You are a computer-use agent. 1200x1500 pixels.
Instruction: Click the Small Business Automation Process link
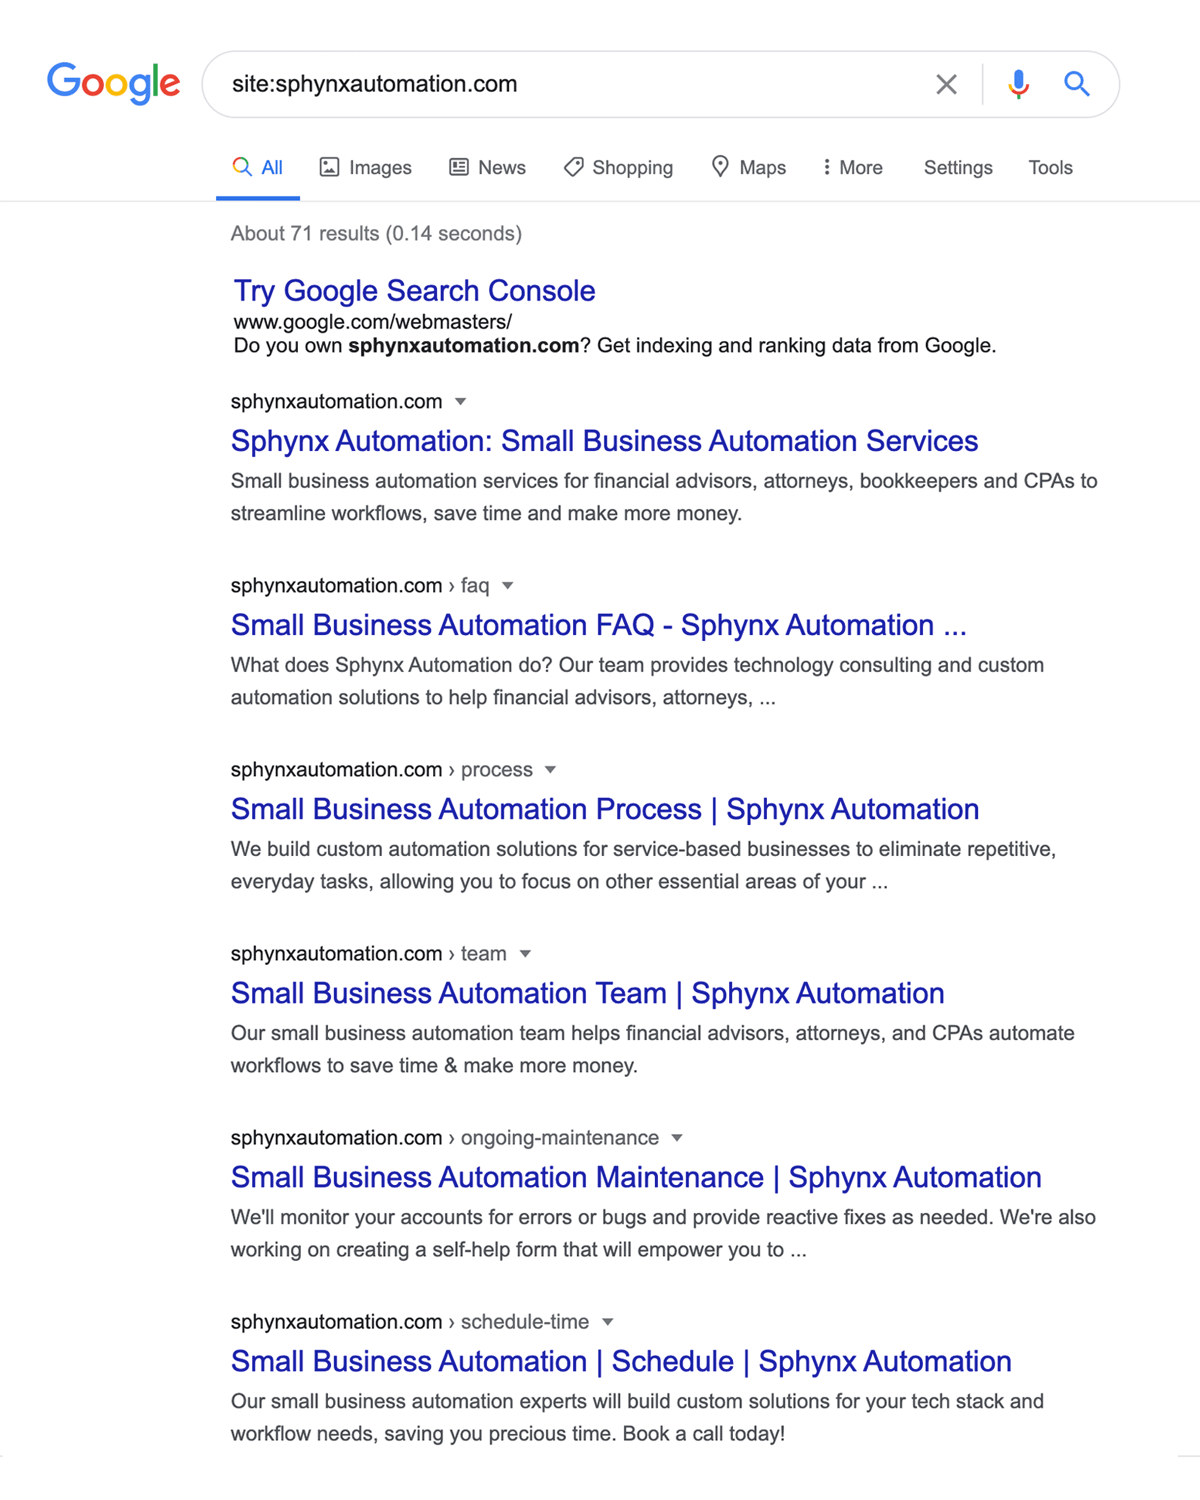(604, 809)
